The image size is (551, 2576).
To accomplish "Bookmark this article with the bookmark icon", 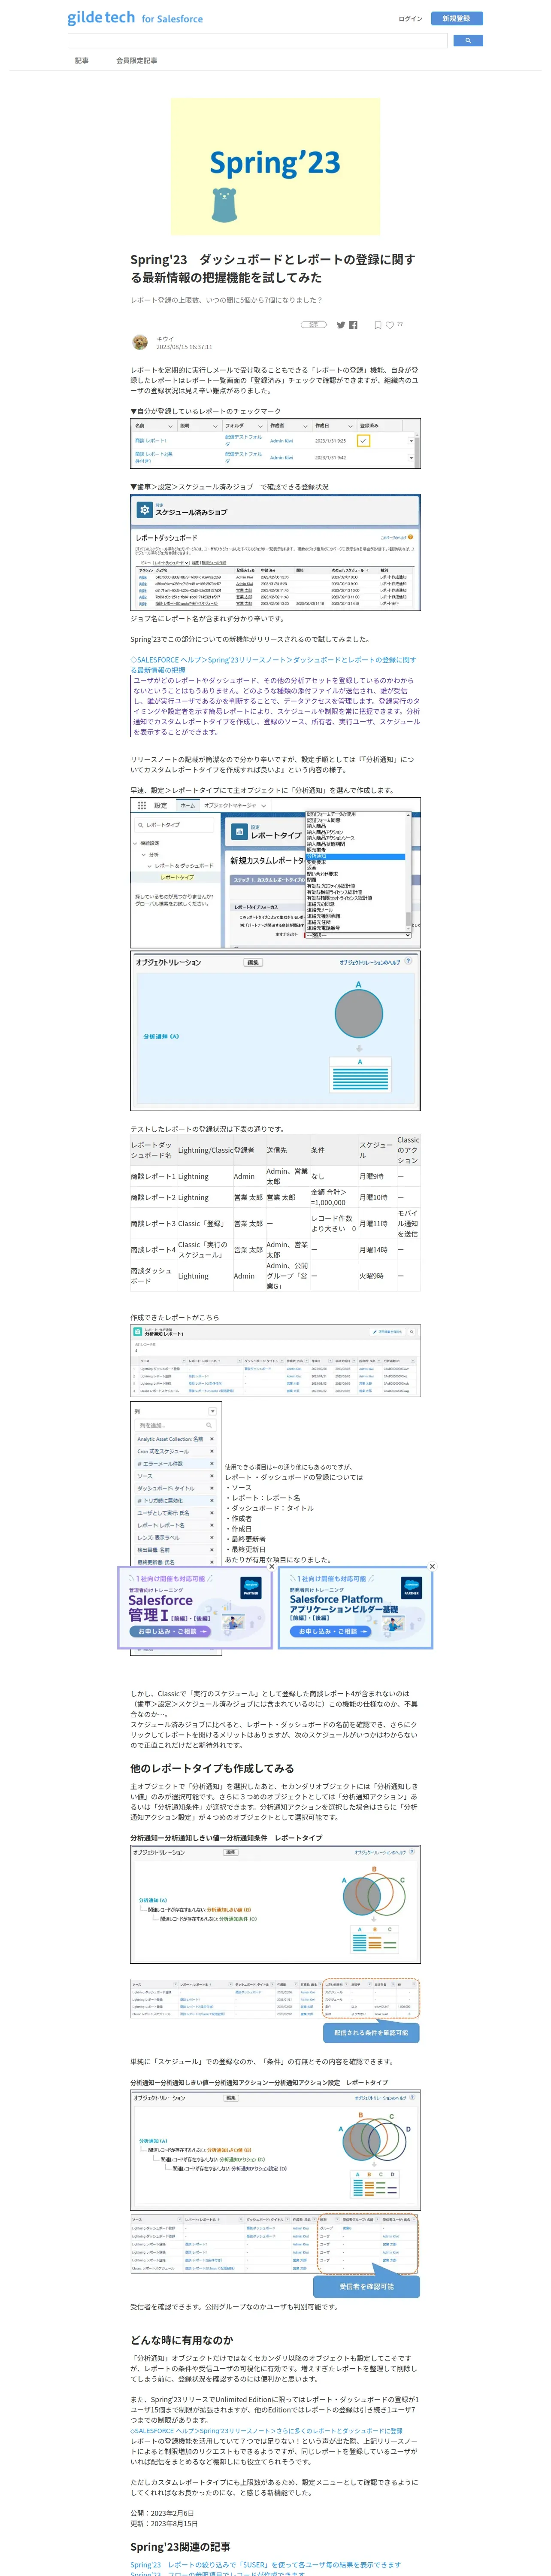I will (x=378, y=325).
